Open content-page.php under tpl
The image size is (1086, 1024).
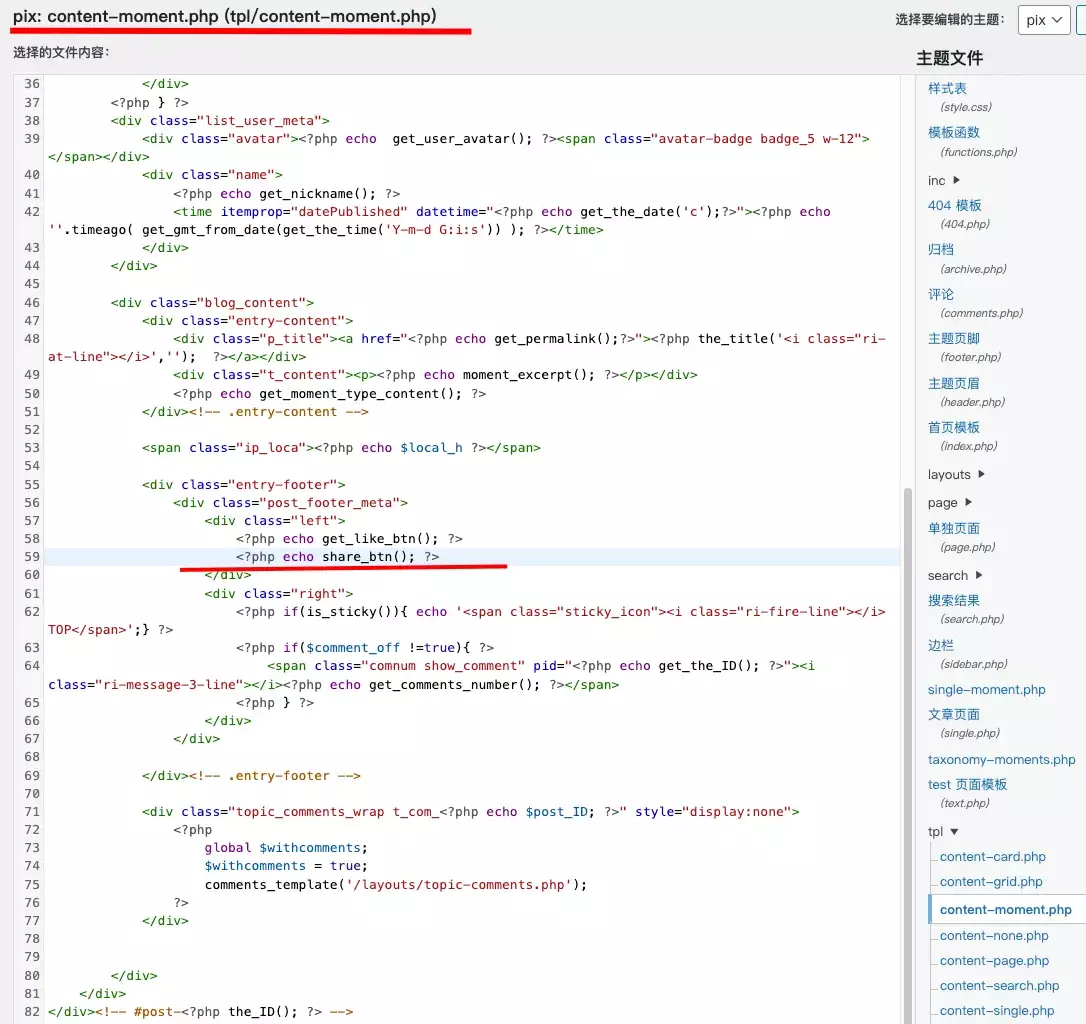[994, 960]
